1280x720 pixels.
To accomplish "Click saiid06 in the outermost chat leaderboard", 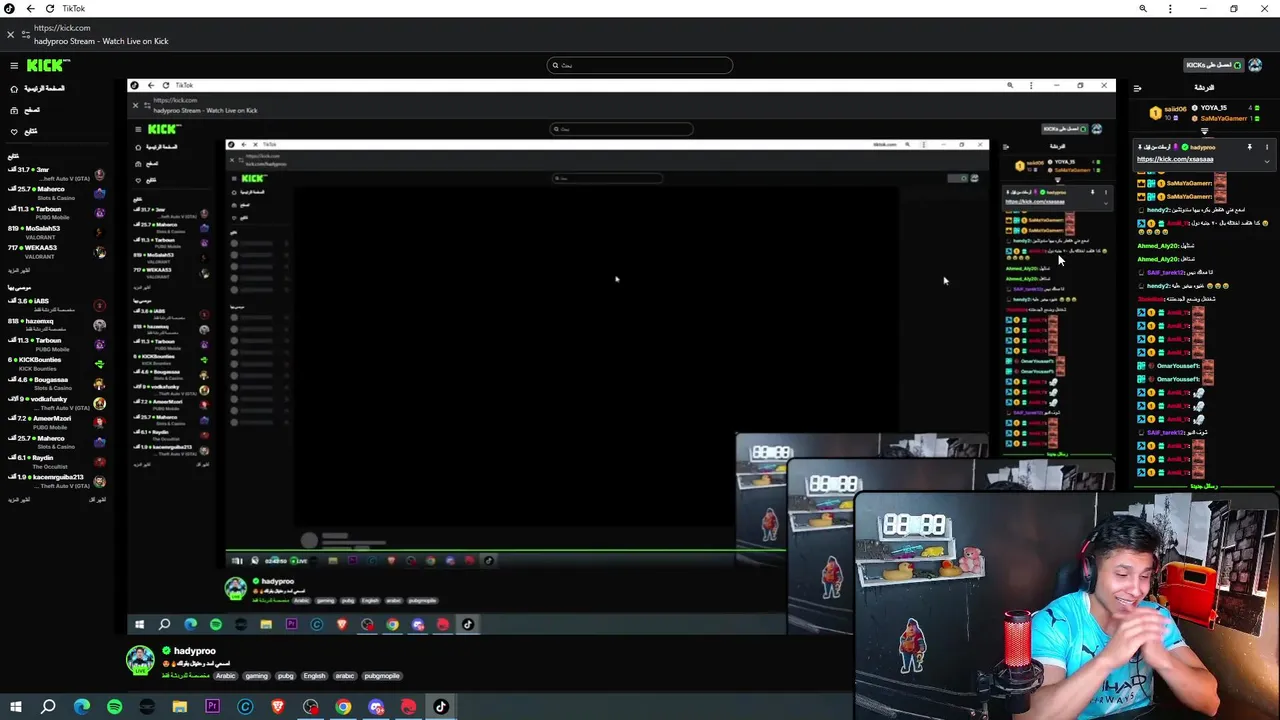I will point(1174,108).
